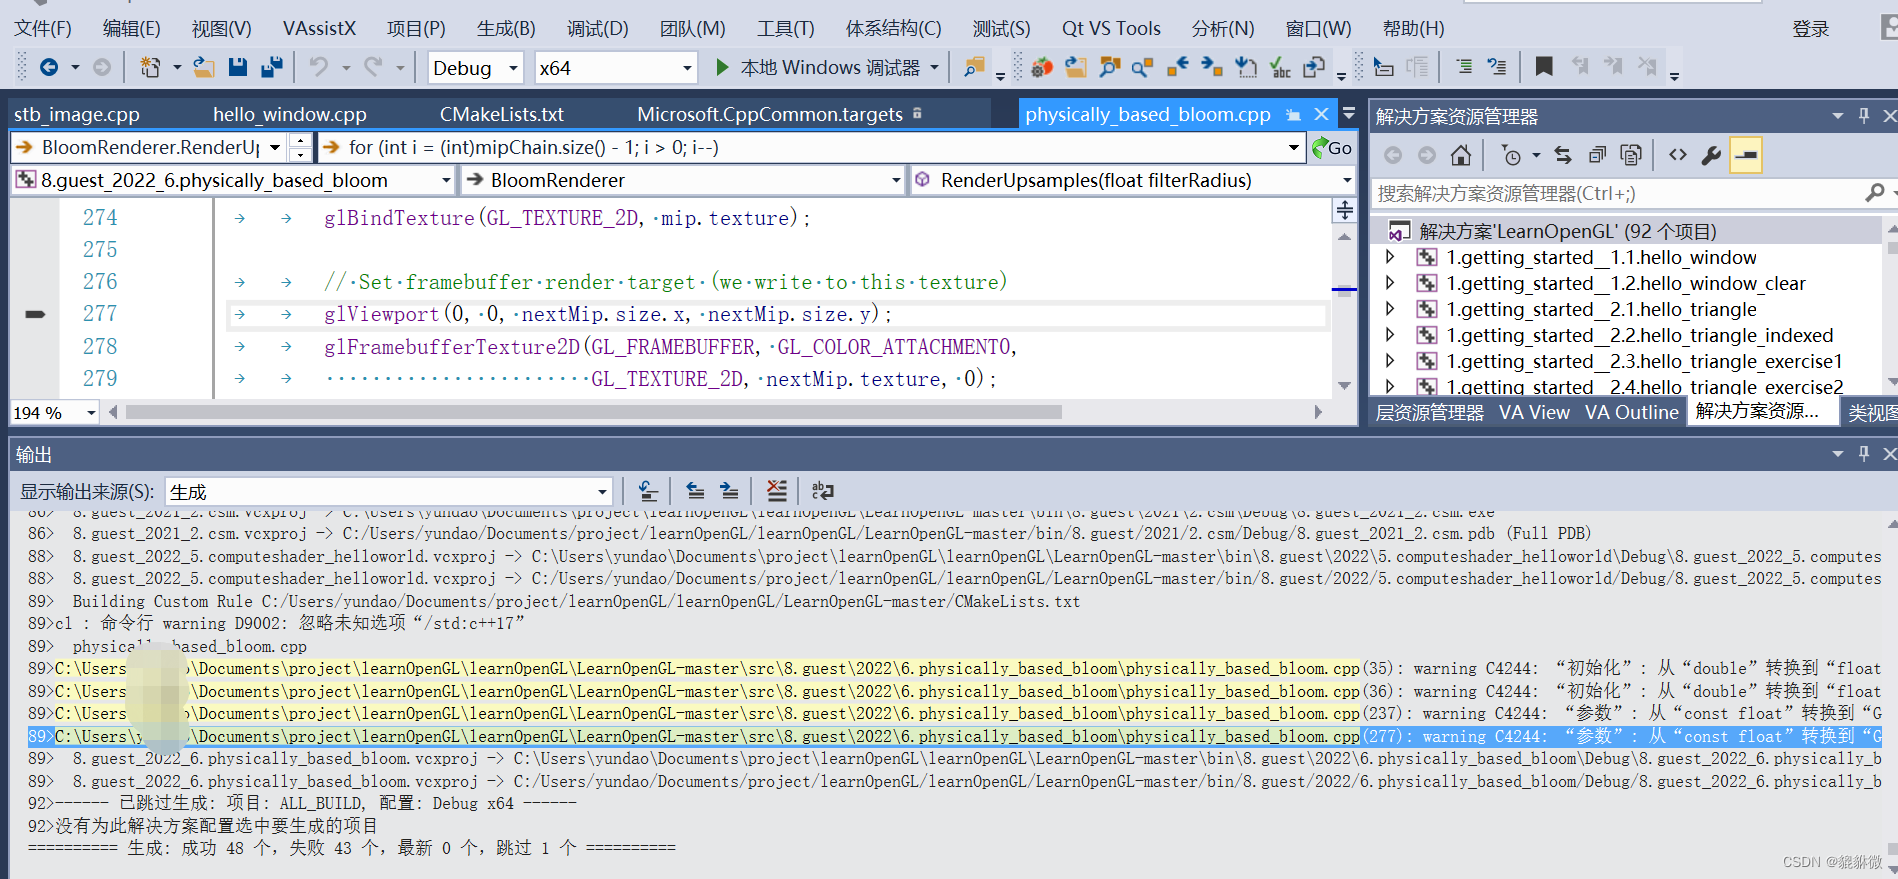Click the VA context stepper up arrow
The width and height of the screenshot is (1898, 879).
coord(300,141)
